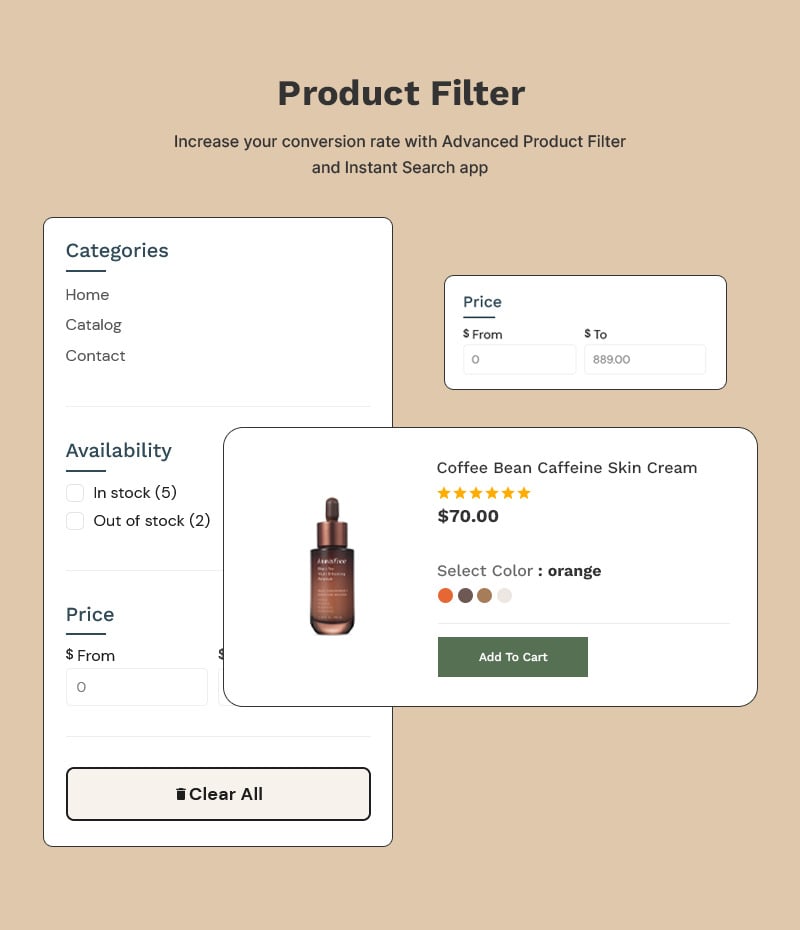Click the dollar icon beside To in top Price panel
This screenshot has width=800, height=930.
point(588,334)
